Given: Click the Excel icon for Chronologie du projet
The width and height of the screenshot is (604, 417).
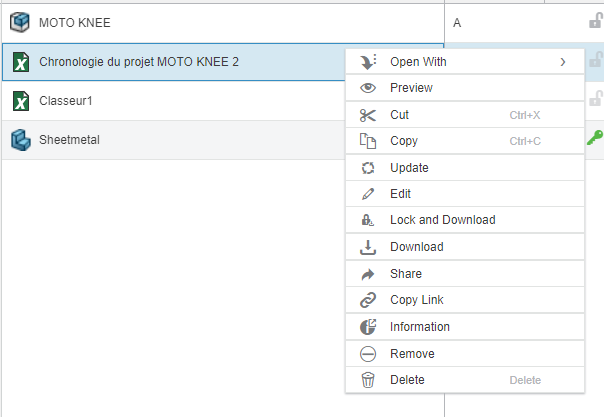Looking at the screenshot, I should coord(20,62).
